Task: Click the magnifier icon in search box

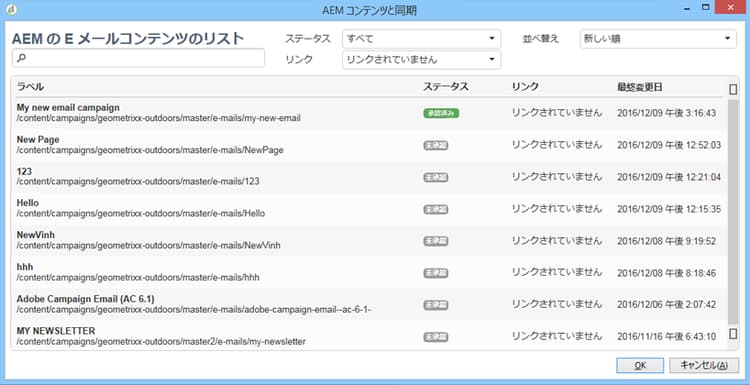Action: 21,58
